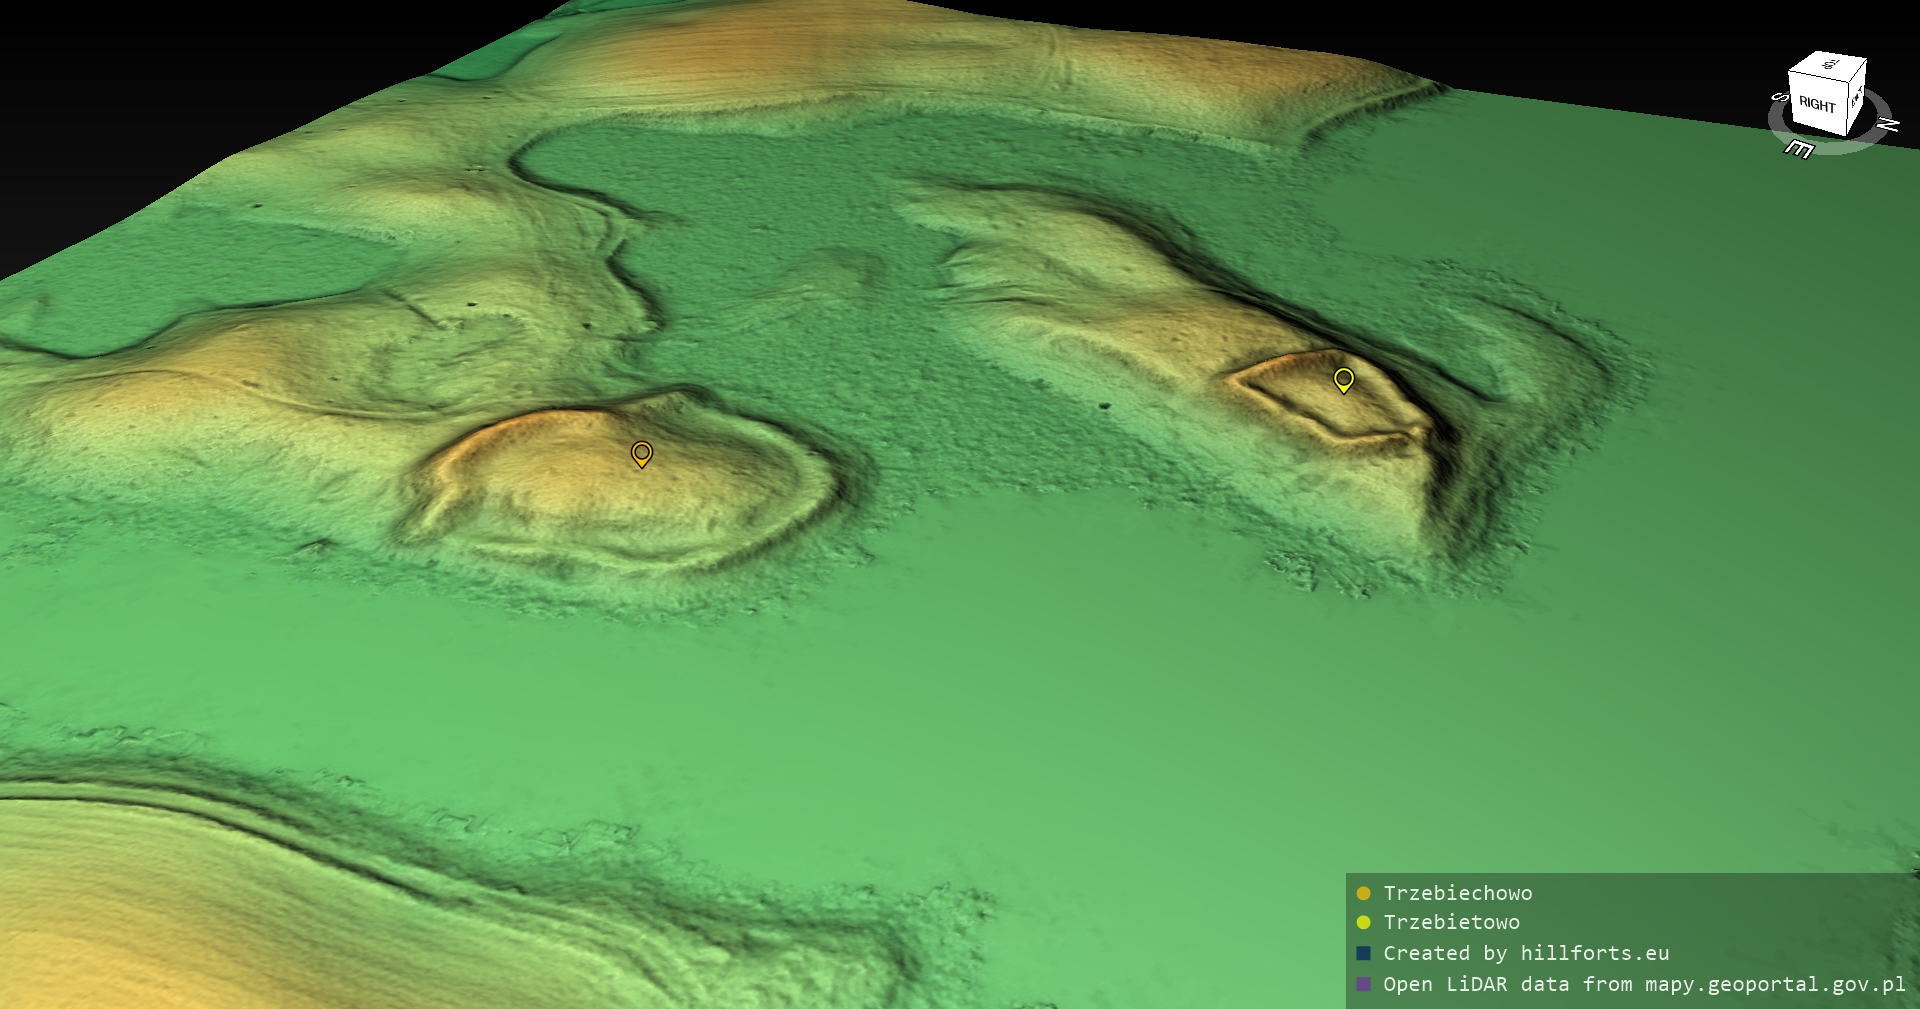Click the RIGHT face of the view cube
Image resolution: width=1920 pixels, height=1009 pixels.
point(1816,104)
